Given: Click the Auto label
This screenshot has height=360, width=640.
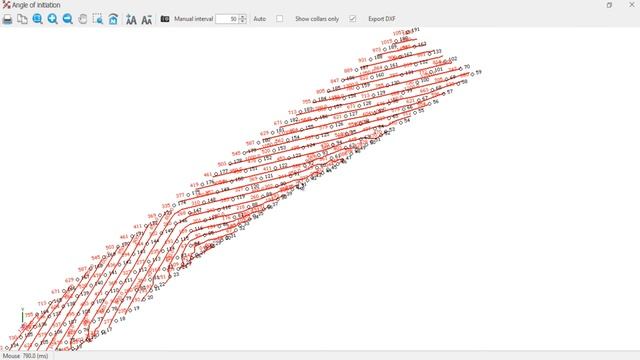Looking at the screenshot, I should 260,19.
